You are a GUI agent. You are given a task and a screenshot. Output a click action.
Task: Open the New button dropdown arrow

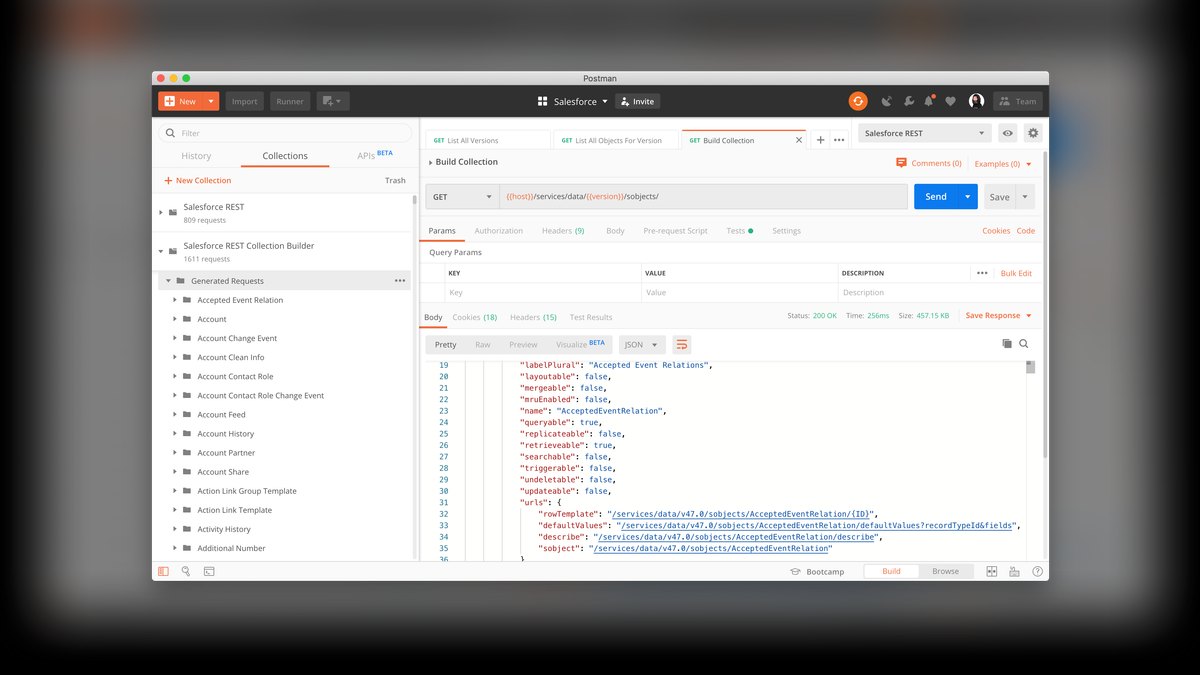(211, 101)
